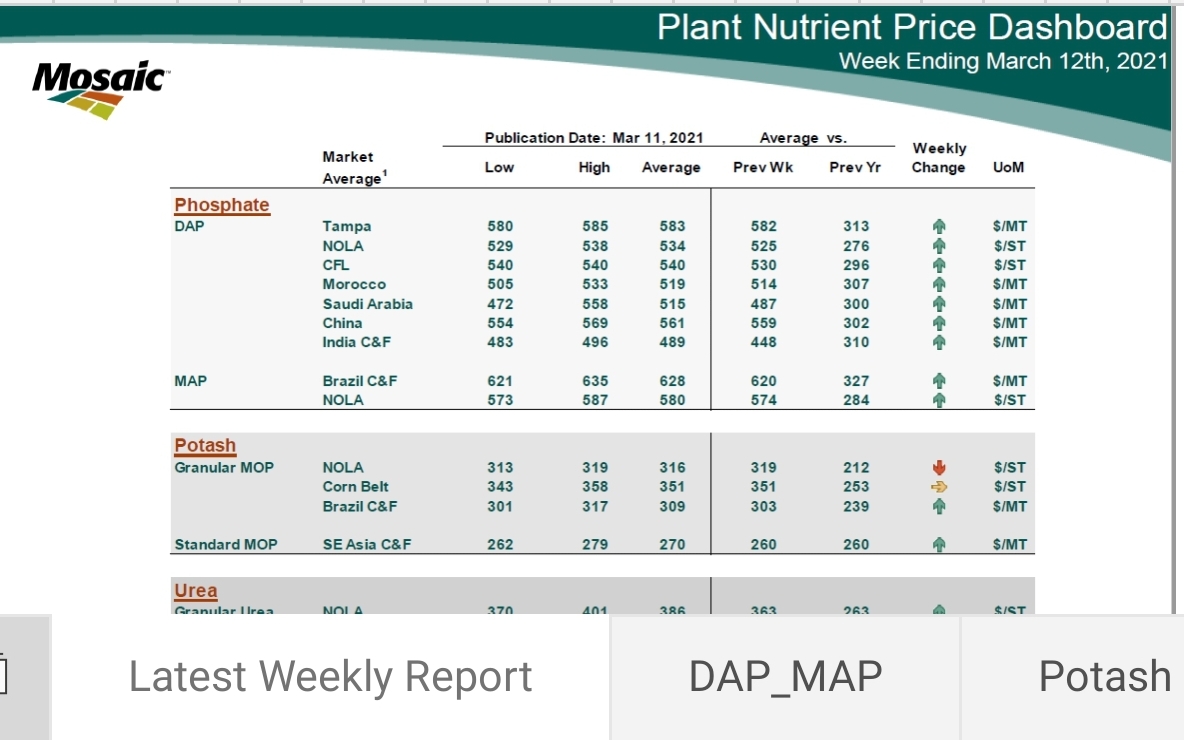Select Potash Brazil C&F previous year 239
1184x740 pixels.
point(856,506)
